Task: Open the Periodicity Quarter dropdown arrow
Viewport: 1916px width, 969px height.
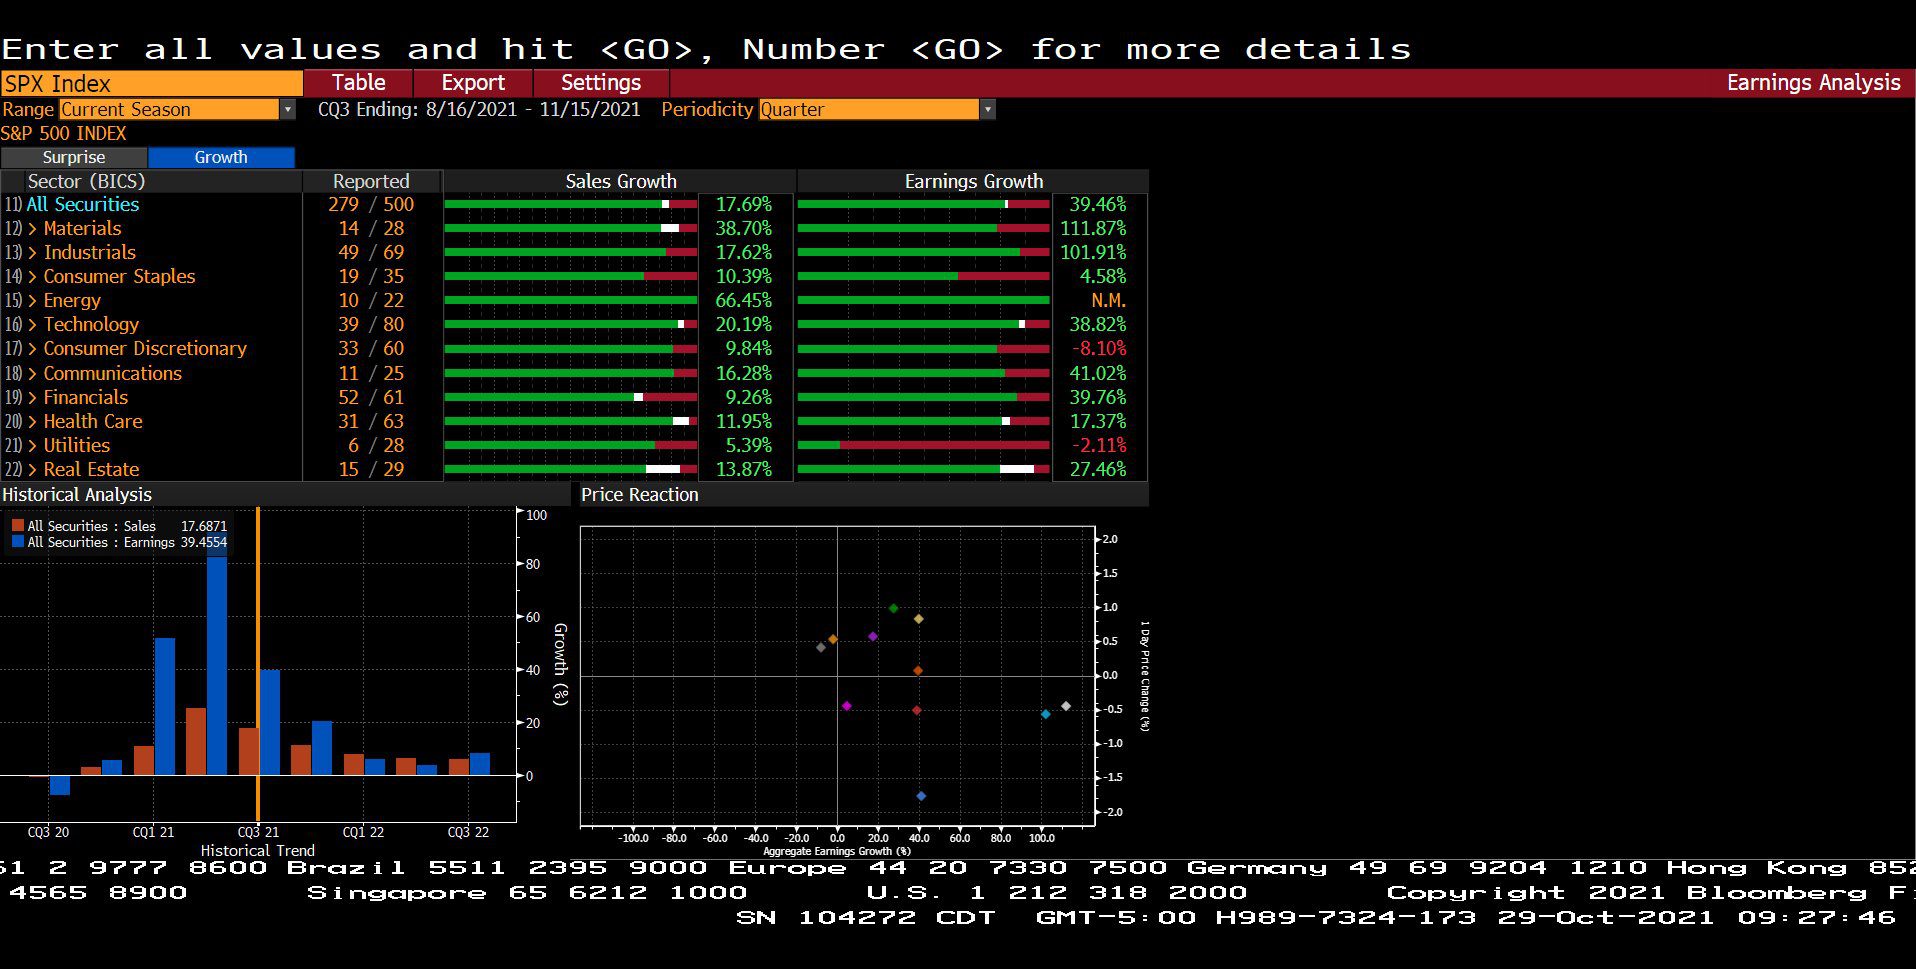Action: pyautogui.click(x=988, y=109)
